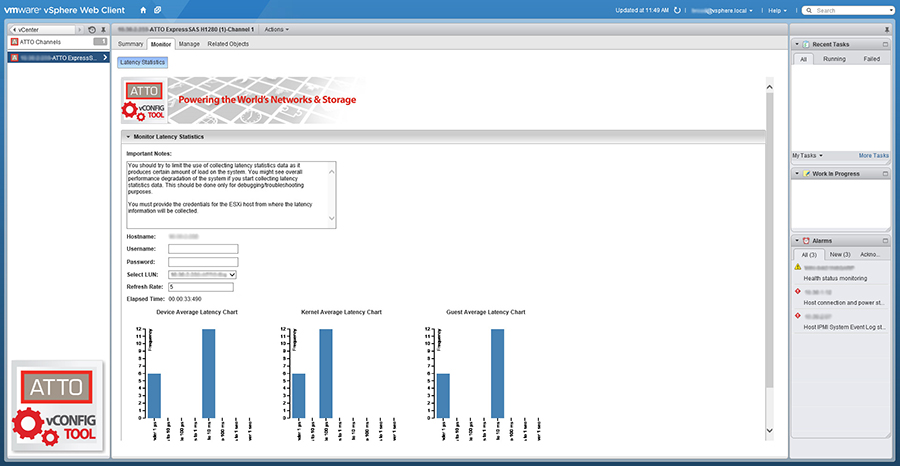
Task: Show Failed tasks tab
Action: pos(871,59)
